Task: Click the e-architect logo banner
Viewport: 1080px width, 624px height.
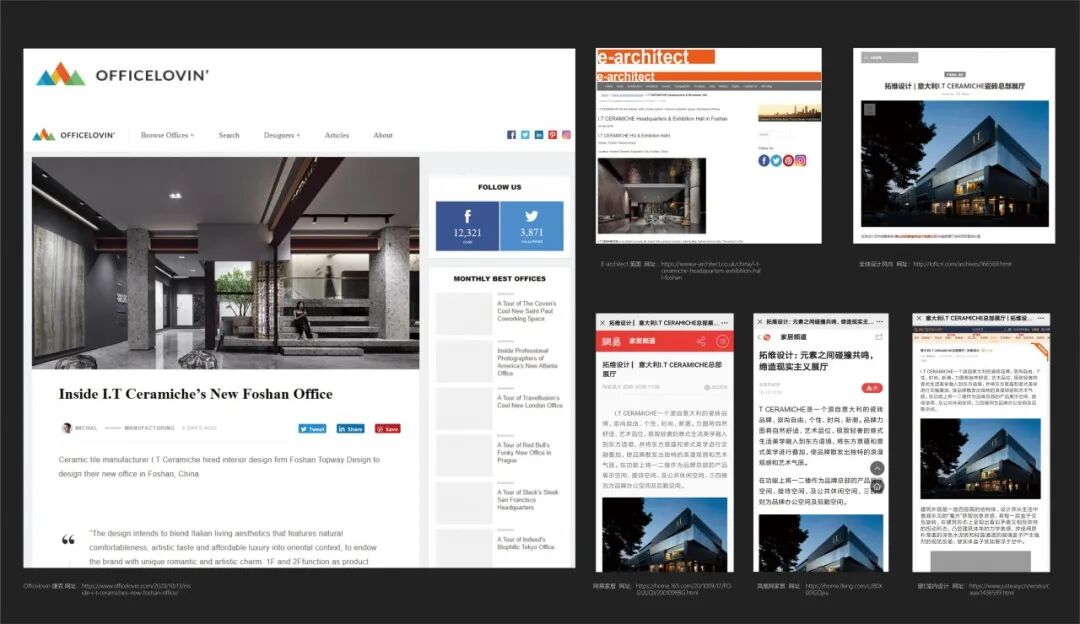Action: click(x=655, y=56)
